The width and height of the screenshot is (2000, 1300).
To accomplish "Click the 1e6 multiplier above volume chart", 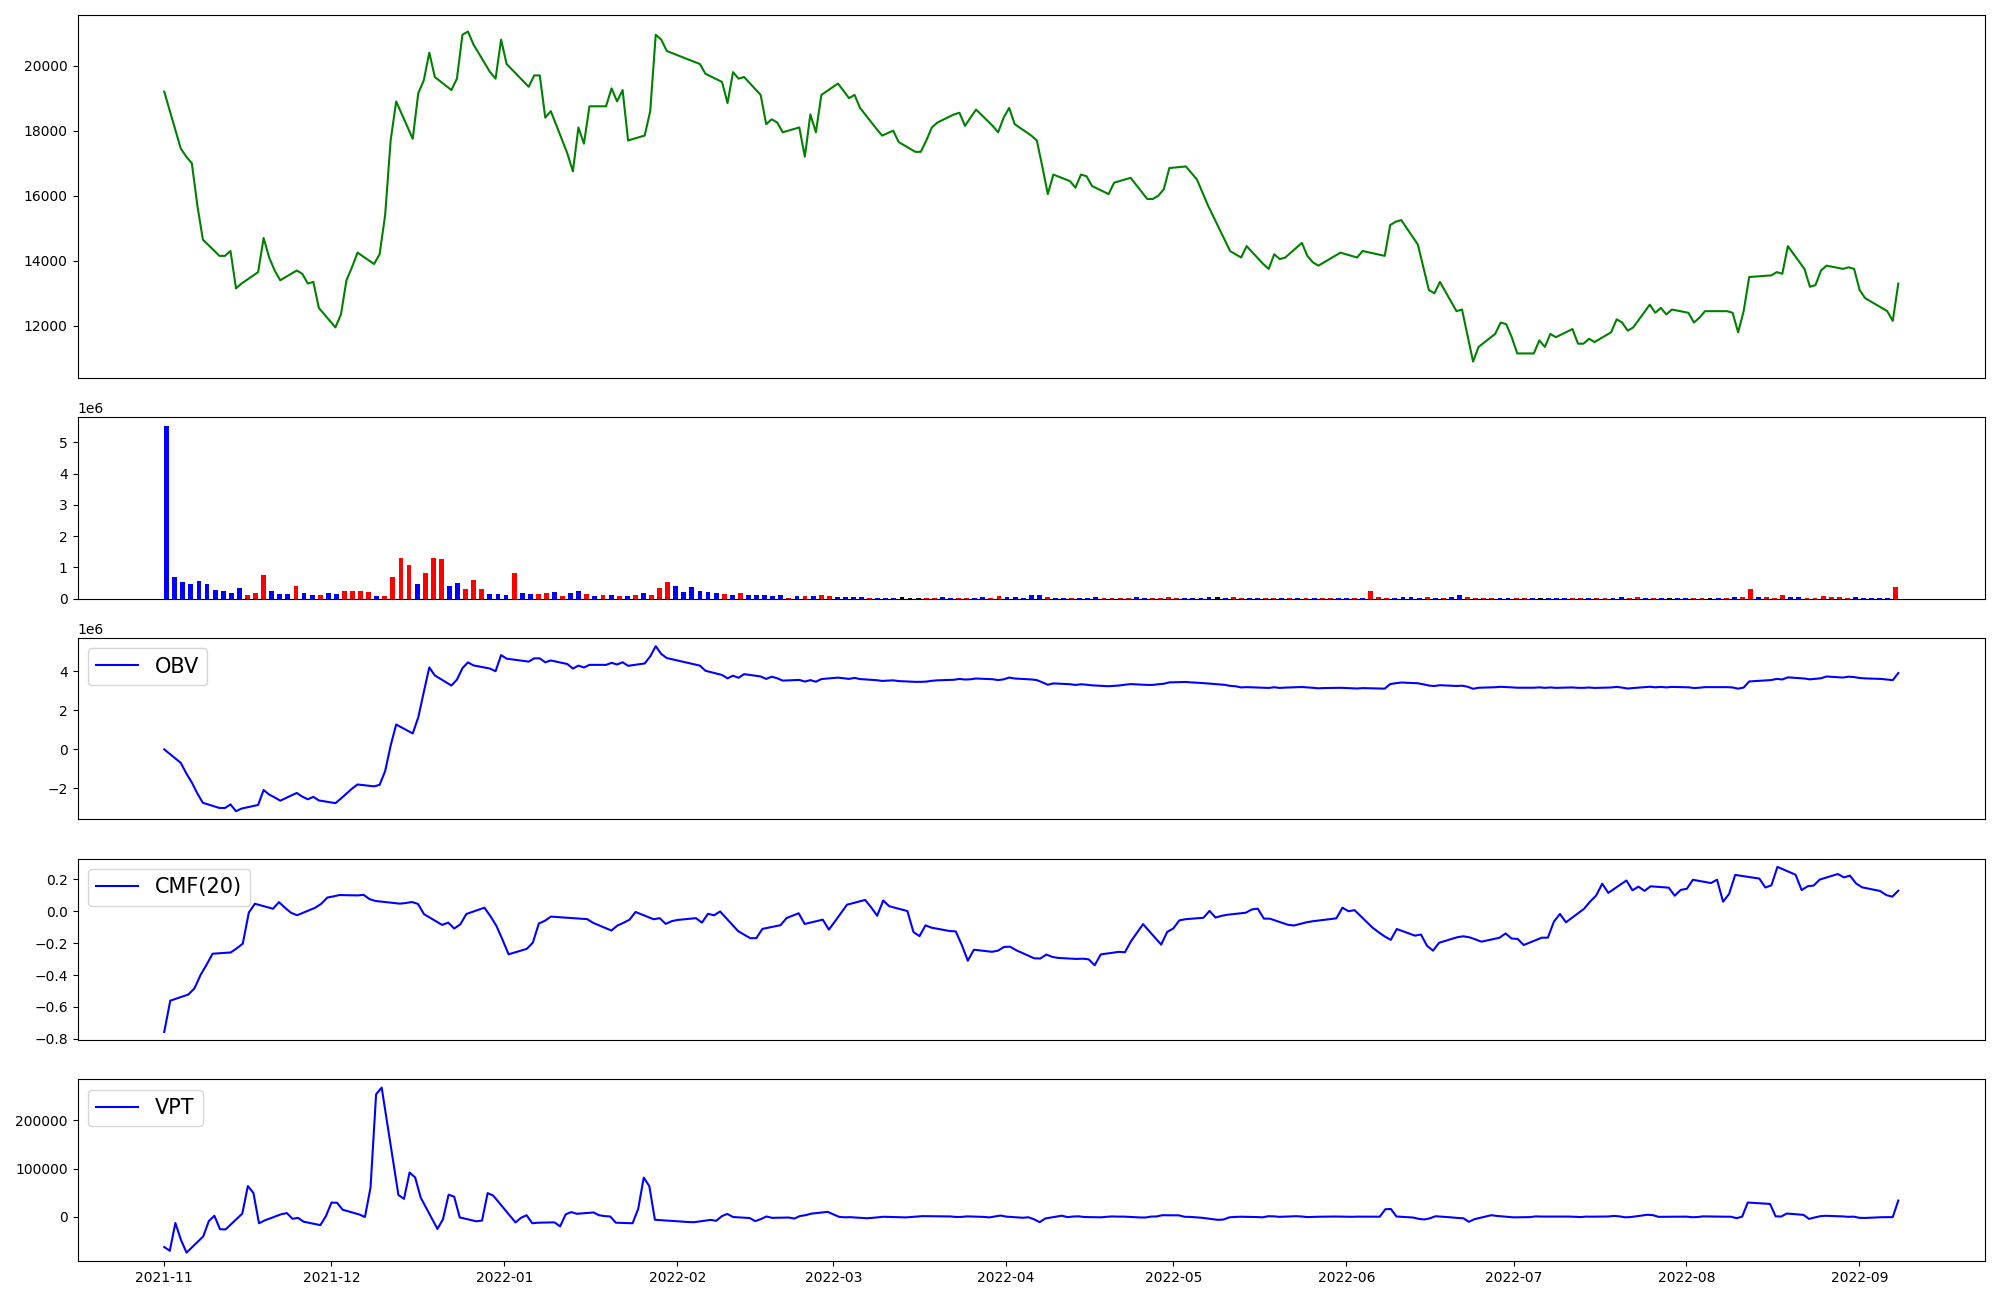I will point(90,409).
